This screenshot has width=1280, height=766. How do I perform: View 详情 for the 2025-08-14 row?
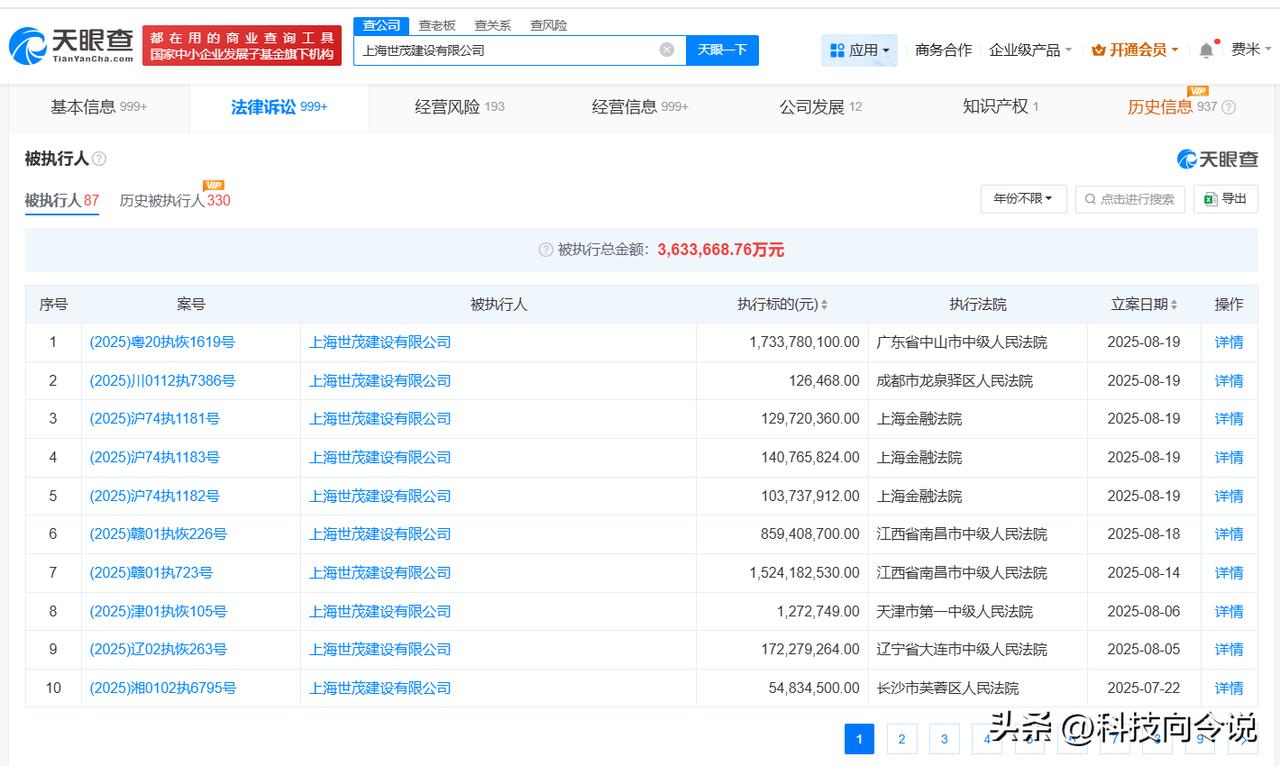1229,573
